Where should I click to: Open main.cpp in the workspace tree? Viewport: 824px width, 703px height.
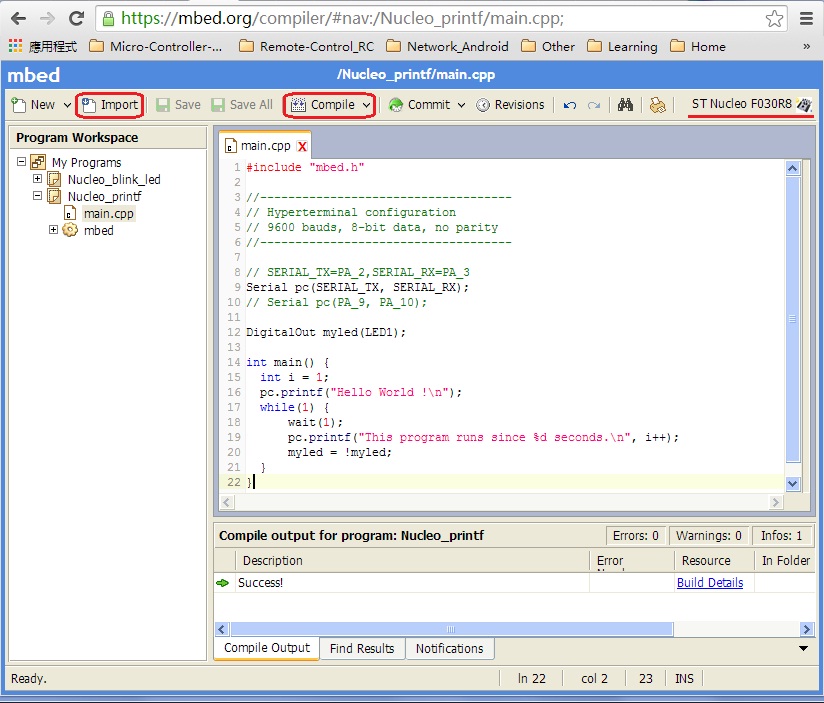click(x=108, y=213)
